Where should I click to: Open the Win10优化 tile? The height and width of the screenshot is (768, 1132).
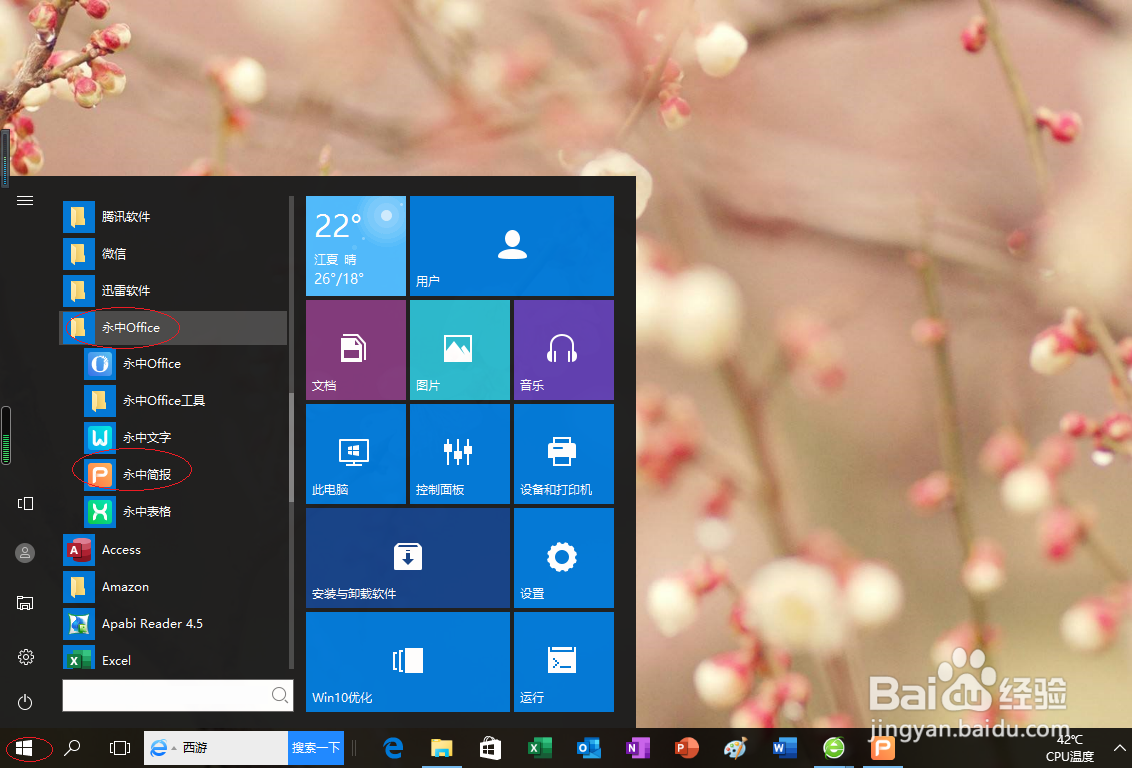(x=408, y=662)
